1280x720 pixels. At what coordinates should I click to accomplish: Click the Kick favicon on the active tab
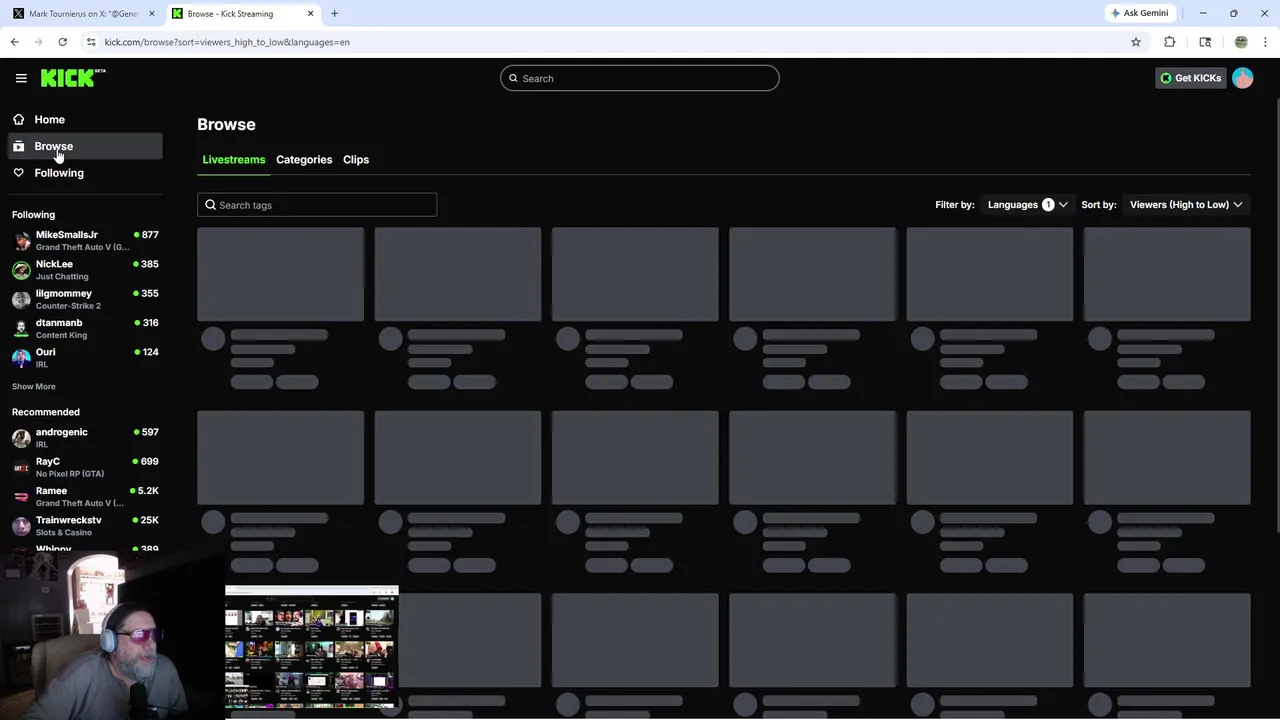177,14
